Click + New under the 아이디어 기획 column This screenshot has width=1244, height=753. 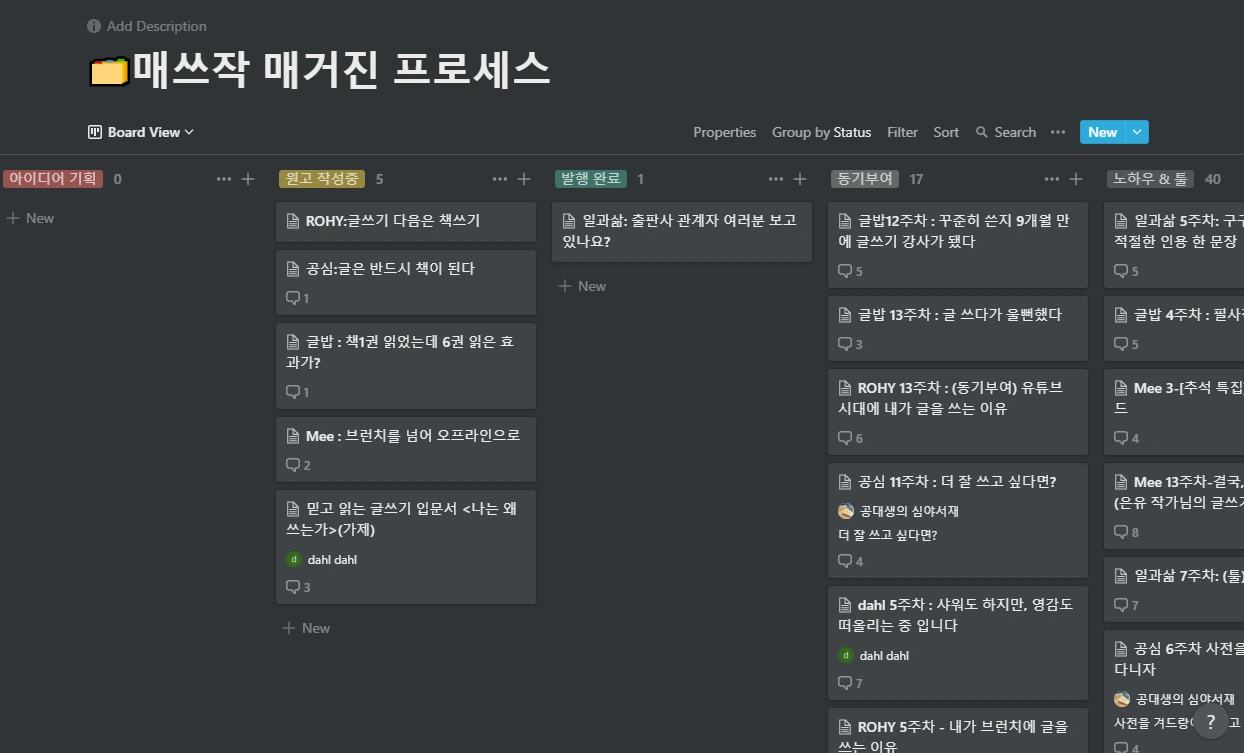pyautogui.click(x=31, y=217)
